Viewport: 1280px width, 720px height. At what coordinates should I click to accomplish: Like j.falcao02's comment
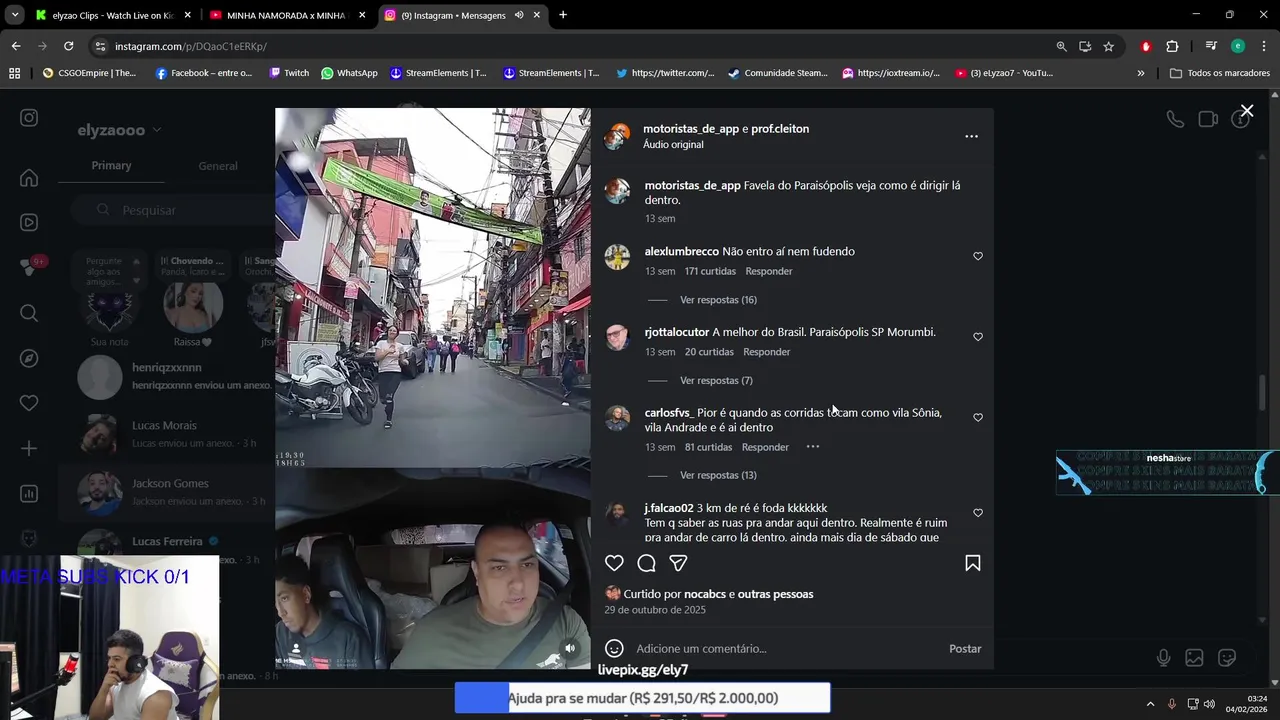(978, 513)
